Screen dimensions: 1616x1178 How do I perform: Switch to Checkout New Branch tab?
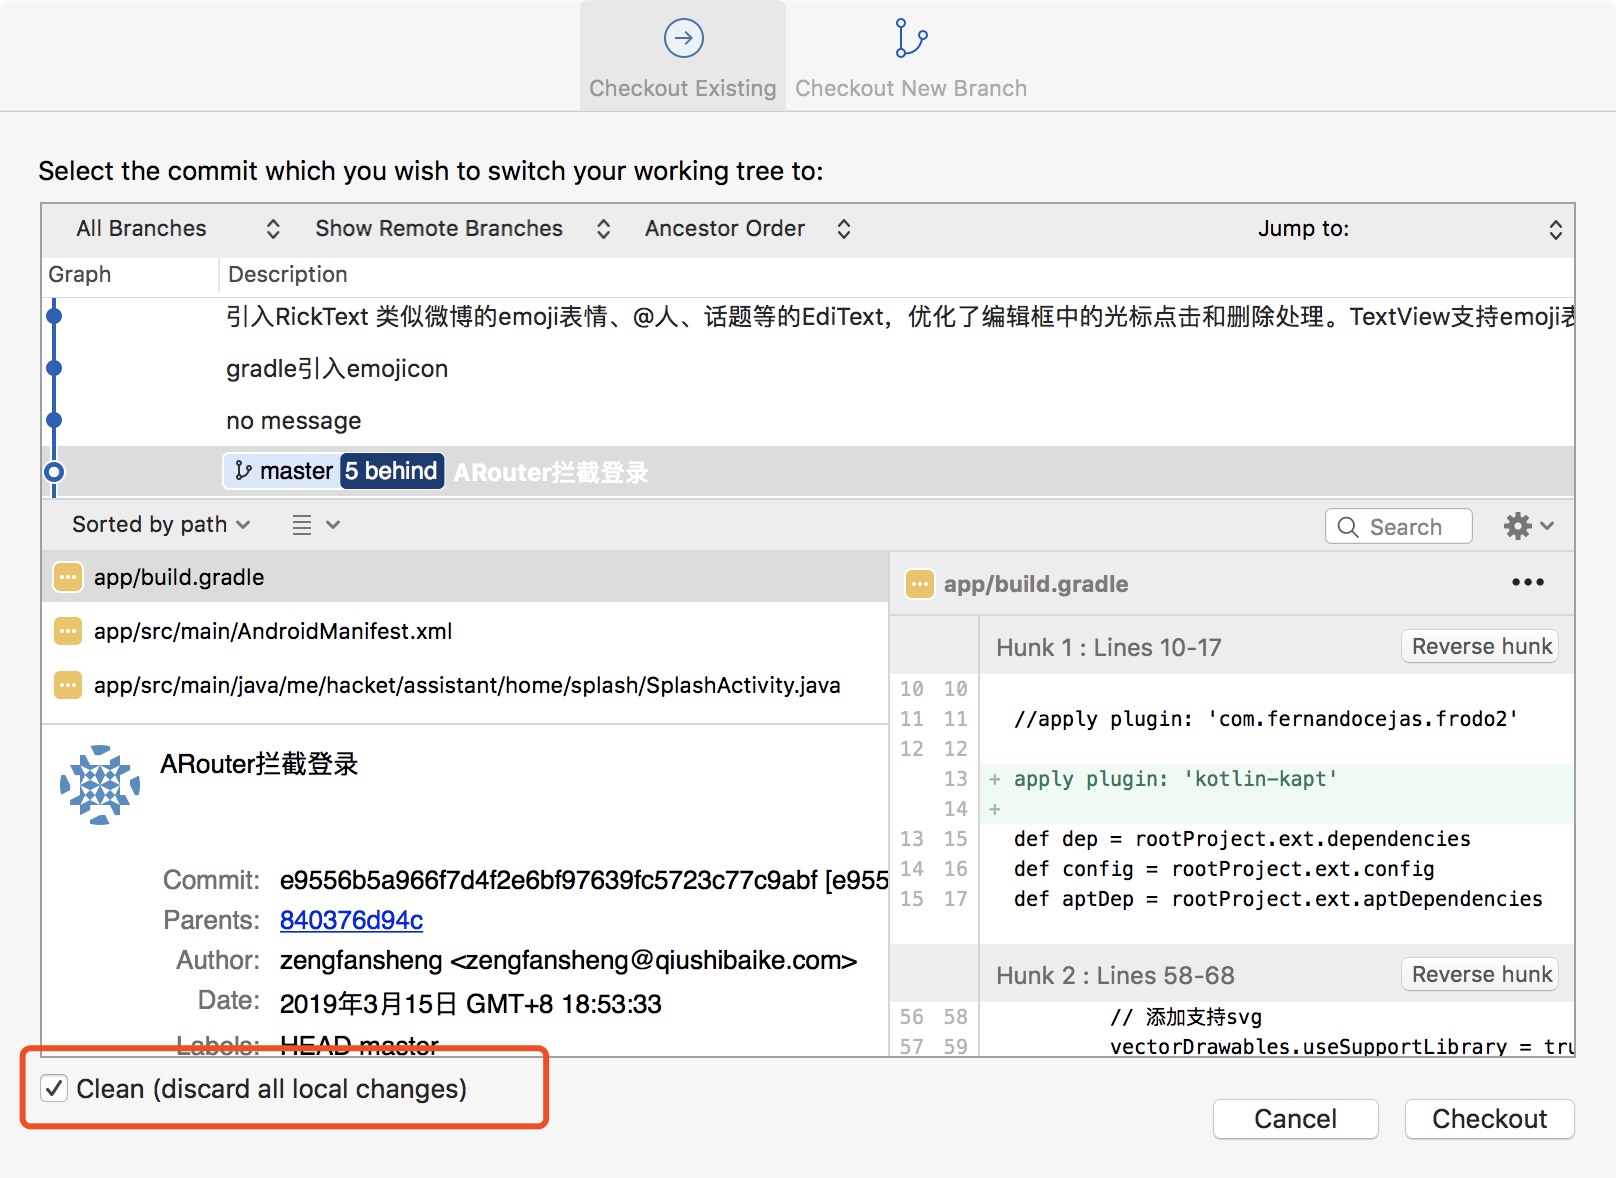(x=911, y=57)
